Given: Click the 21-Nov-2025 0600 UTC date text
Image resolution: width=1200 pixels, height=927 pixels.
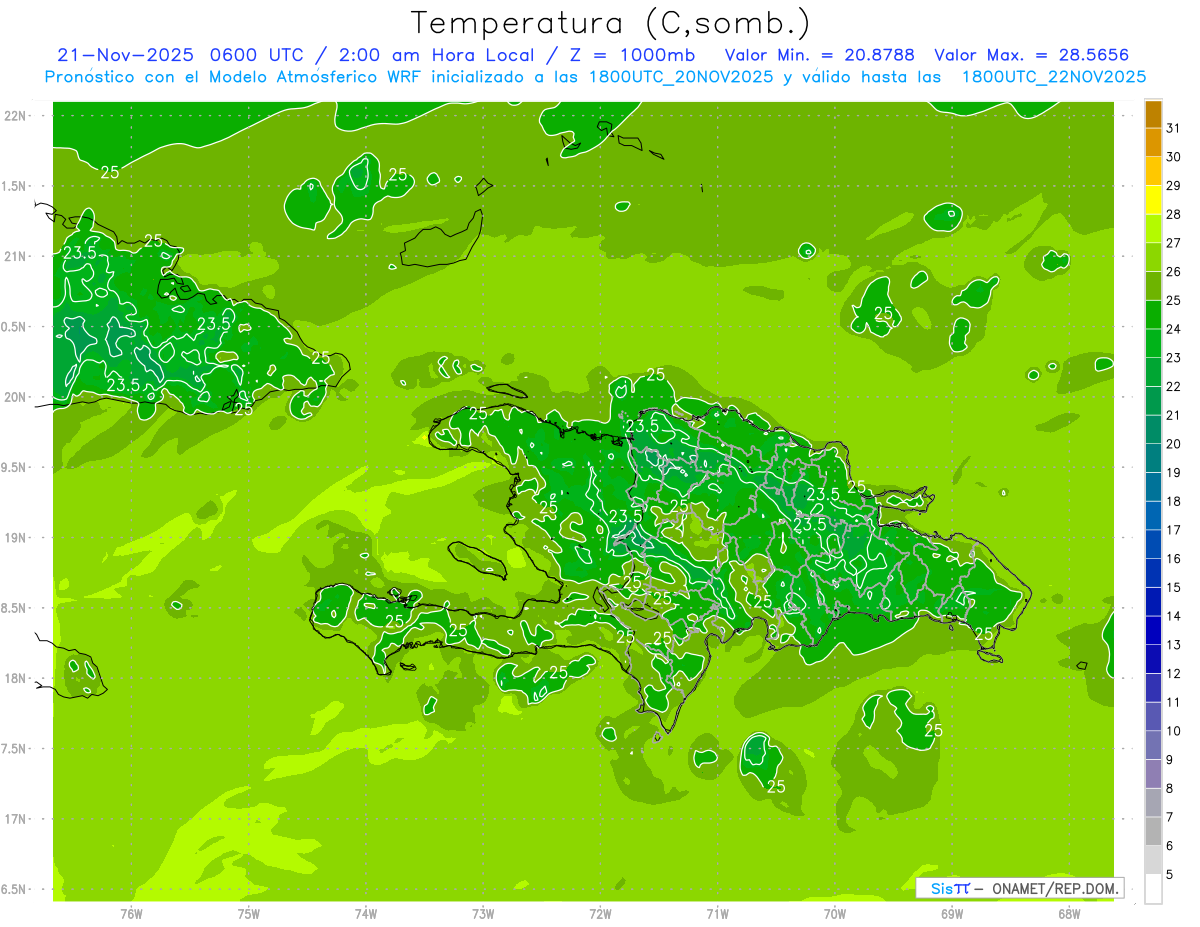Looking at the screenshot, I should click(183, 55).
